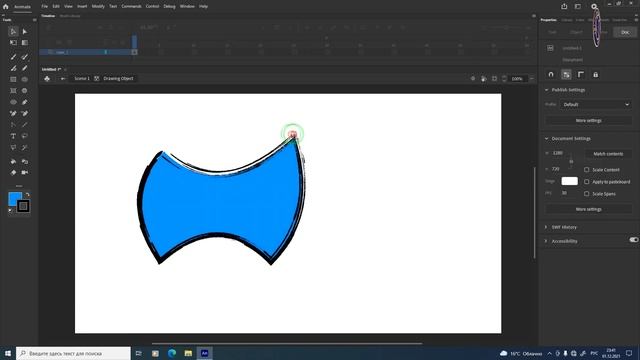Click the 100% zoom field
Image resolution: width=640 pixels, height=360 pixels.
[x=517, y=79]
